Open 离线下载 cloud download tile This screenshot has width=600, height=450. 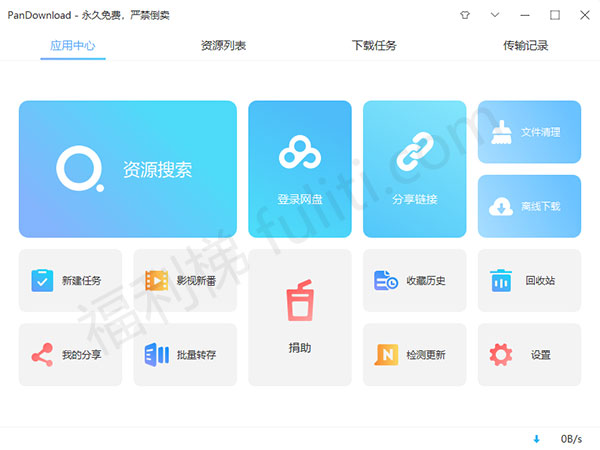(x=529, y=206)
